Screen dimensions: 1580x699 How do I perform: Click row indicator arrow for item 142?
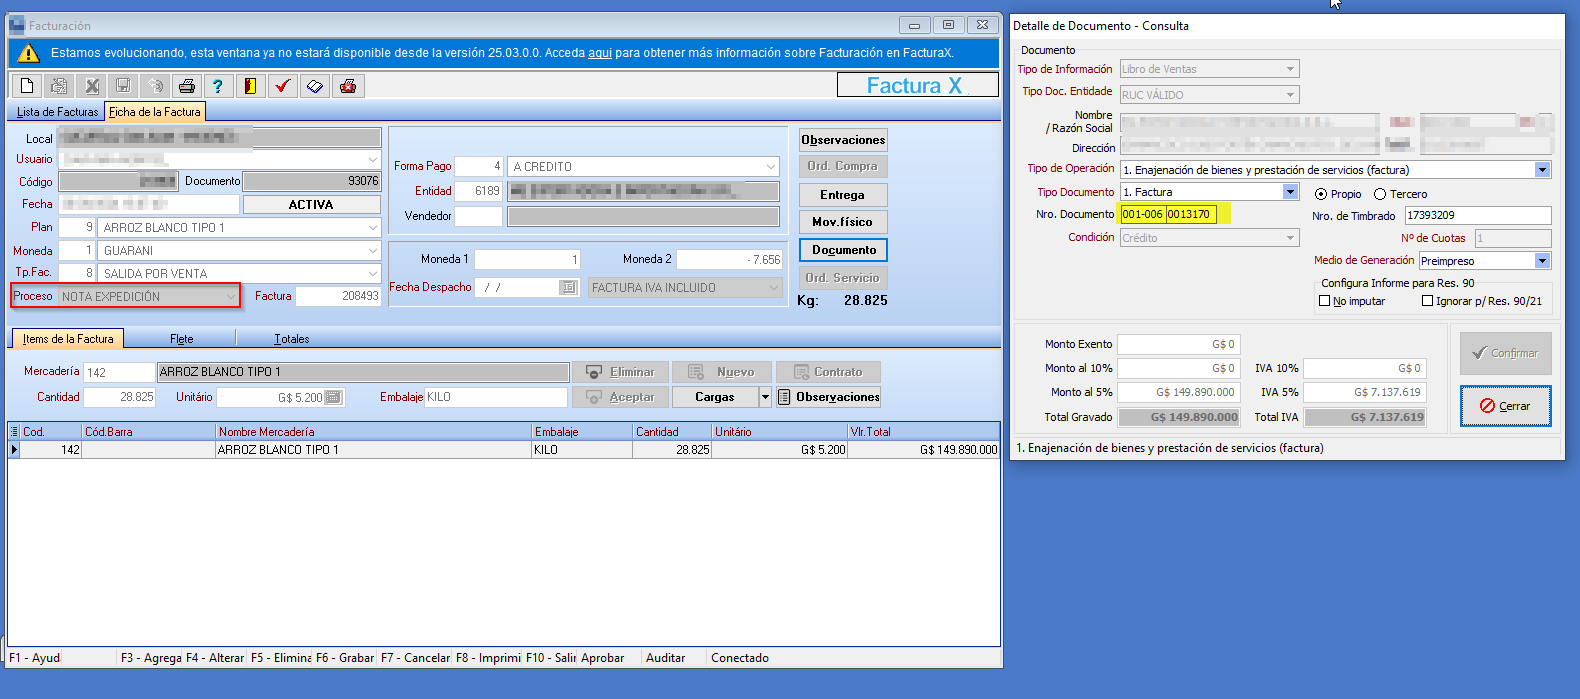click(x=14, y=450)
